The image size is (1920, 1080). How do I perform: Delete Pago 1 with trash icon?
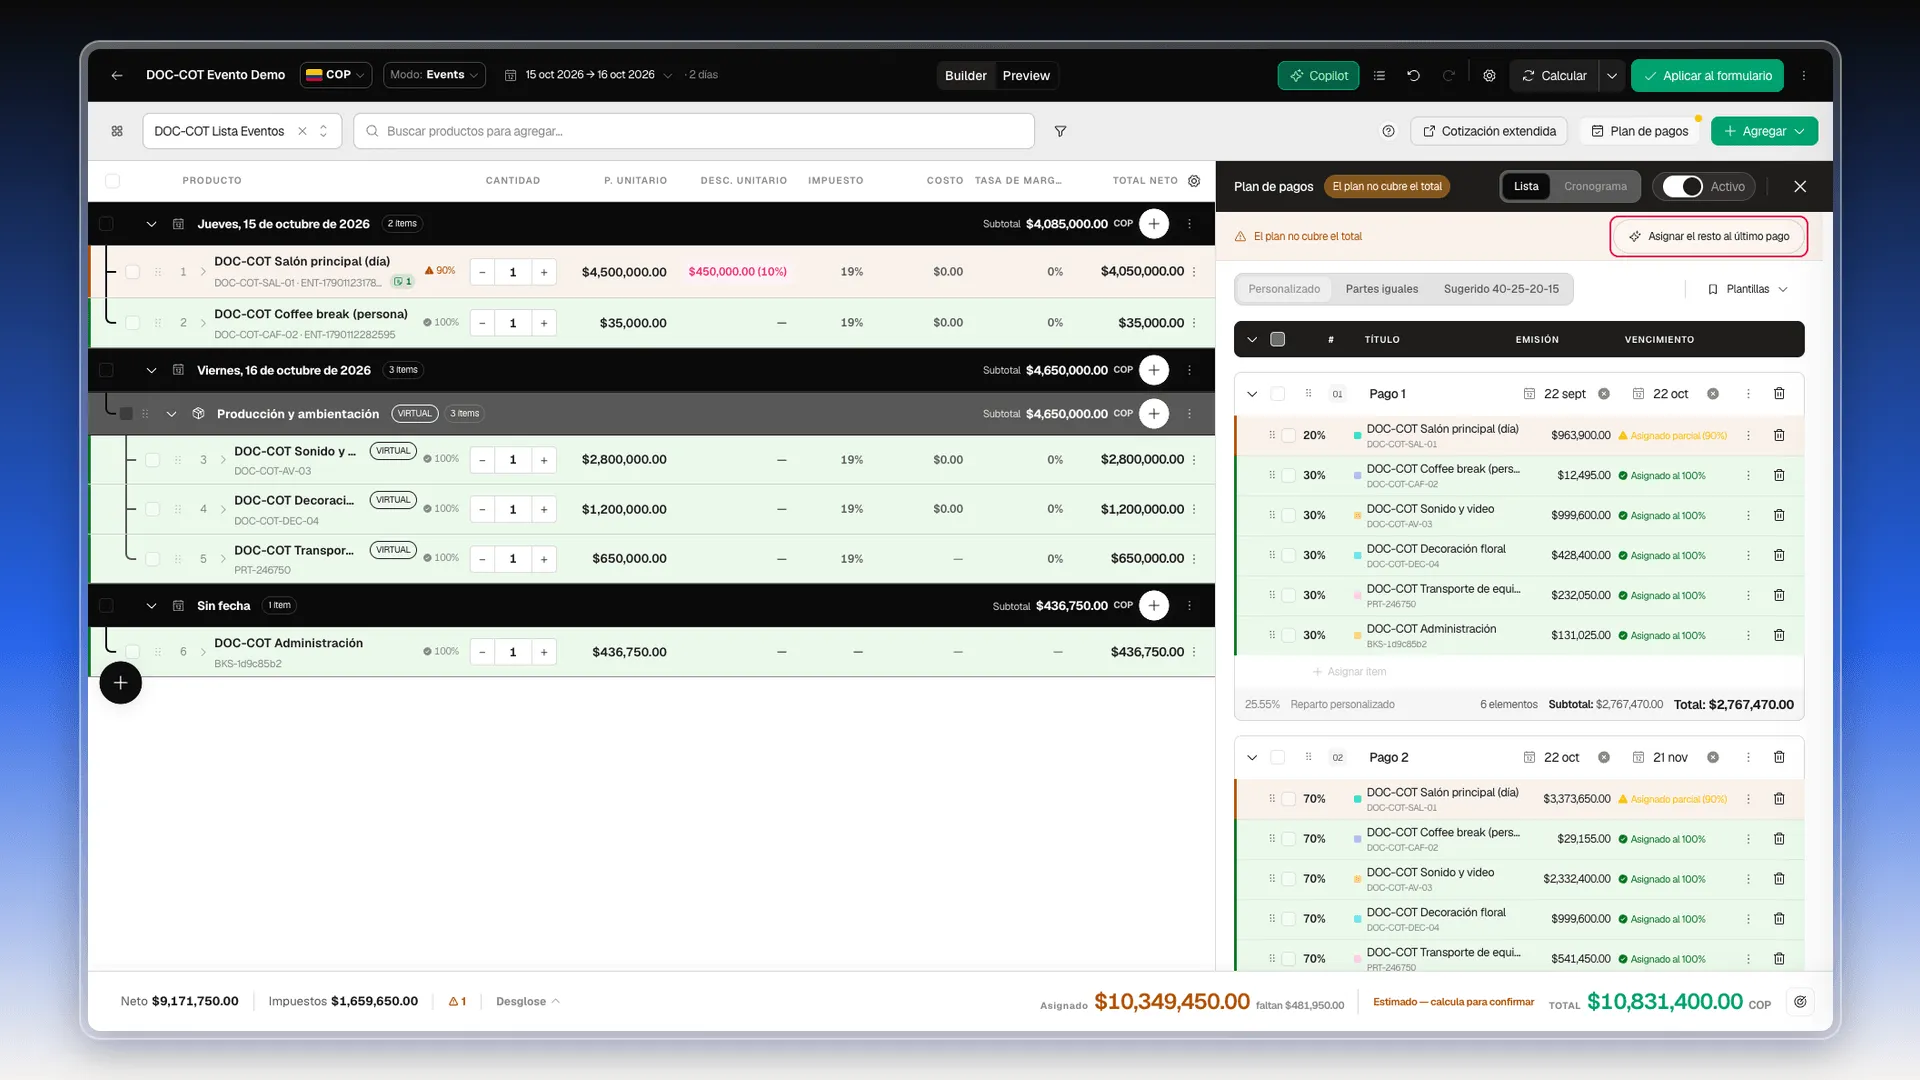click(1779, 394)
